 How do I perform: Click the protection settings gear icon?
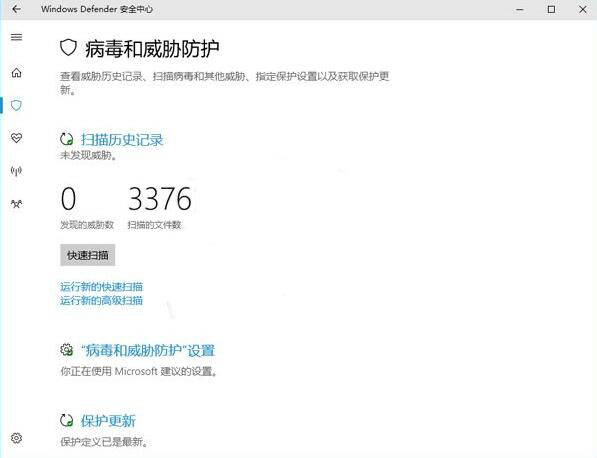click(x=67, y=349)
